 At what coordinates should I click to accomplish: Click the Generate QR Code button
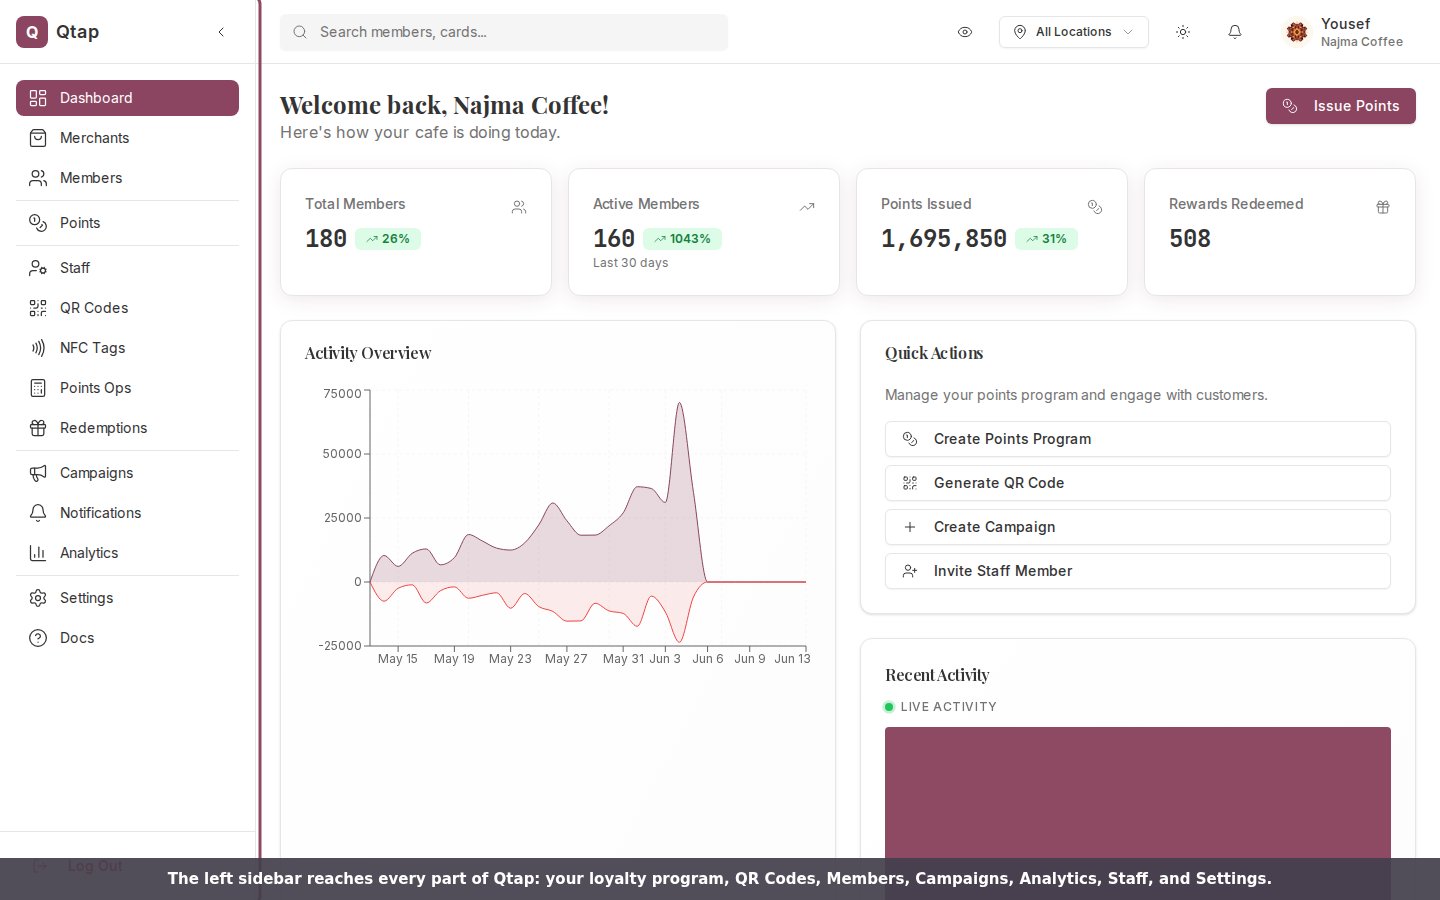coord(1138,483)
